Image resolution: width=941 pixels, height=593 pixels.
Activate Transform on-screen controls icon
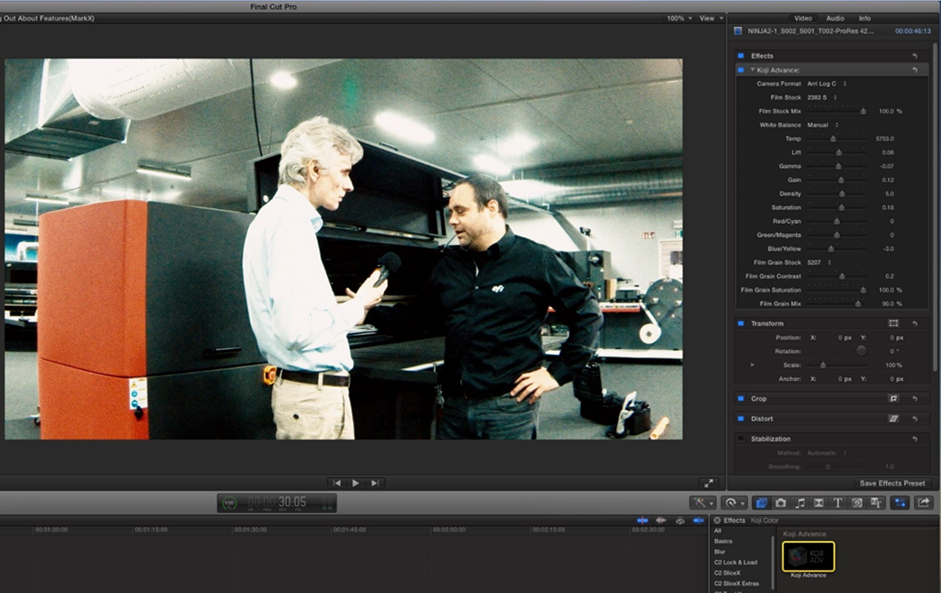coord(893,324)
